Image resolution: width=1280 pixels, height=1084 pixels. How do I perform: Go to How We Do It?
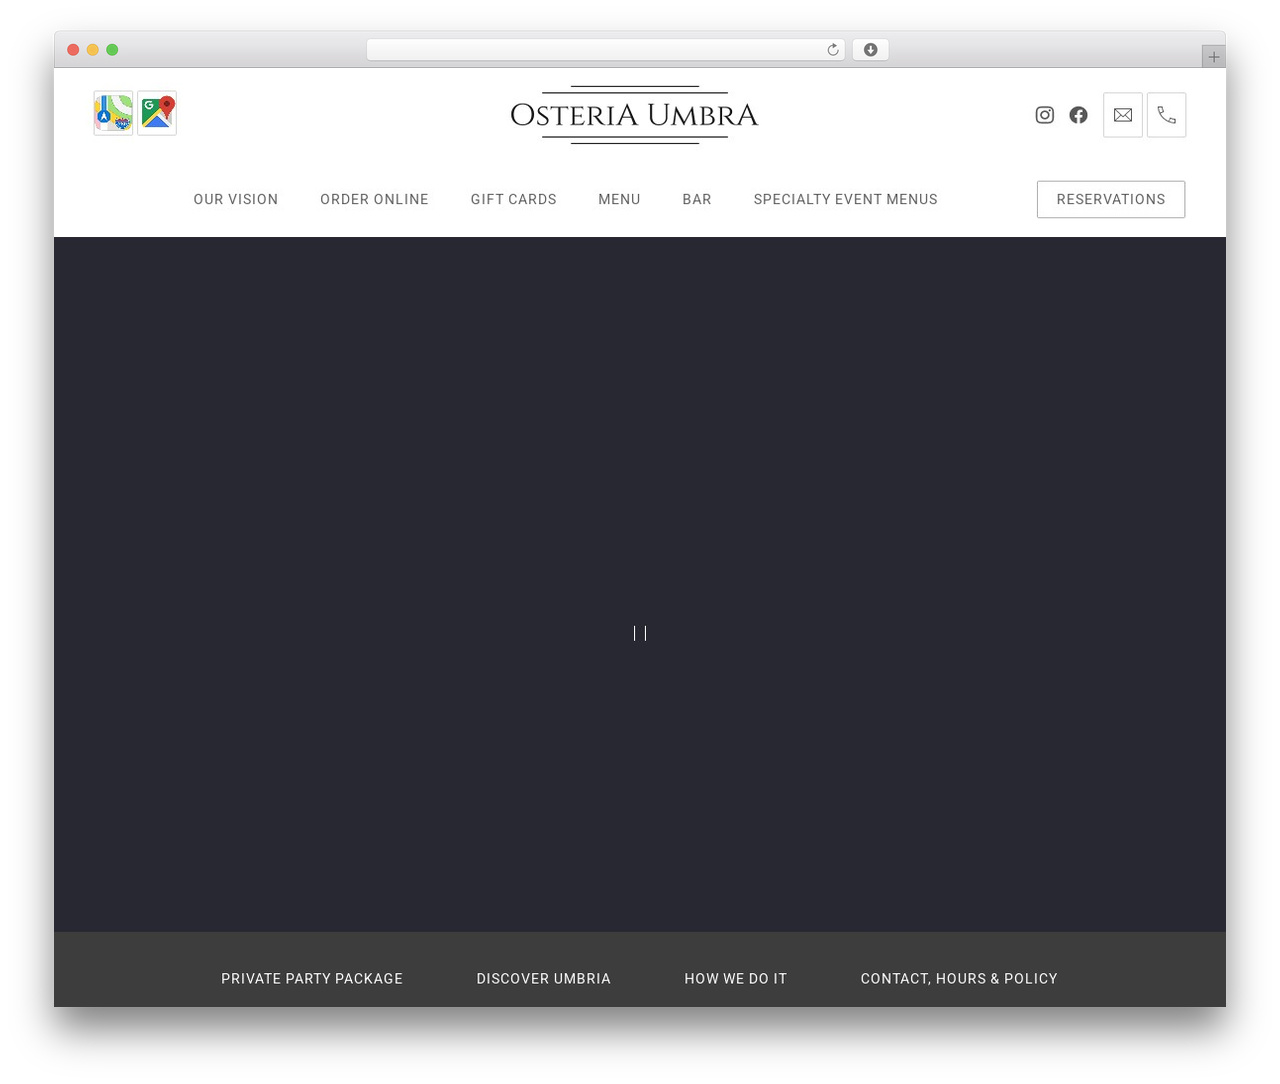coord(736,979)
